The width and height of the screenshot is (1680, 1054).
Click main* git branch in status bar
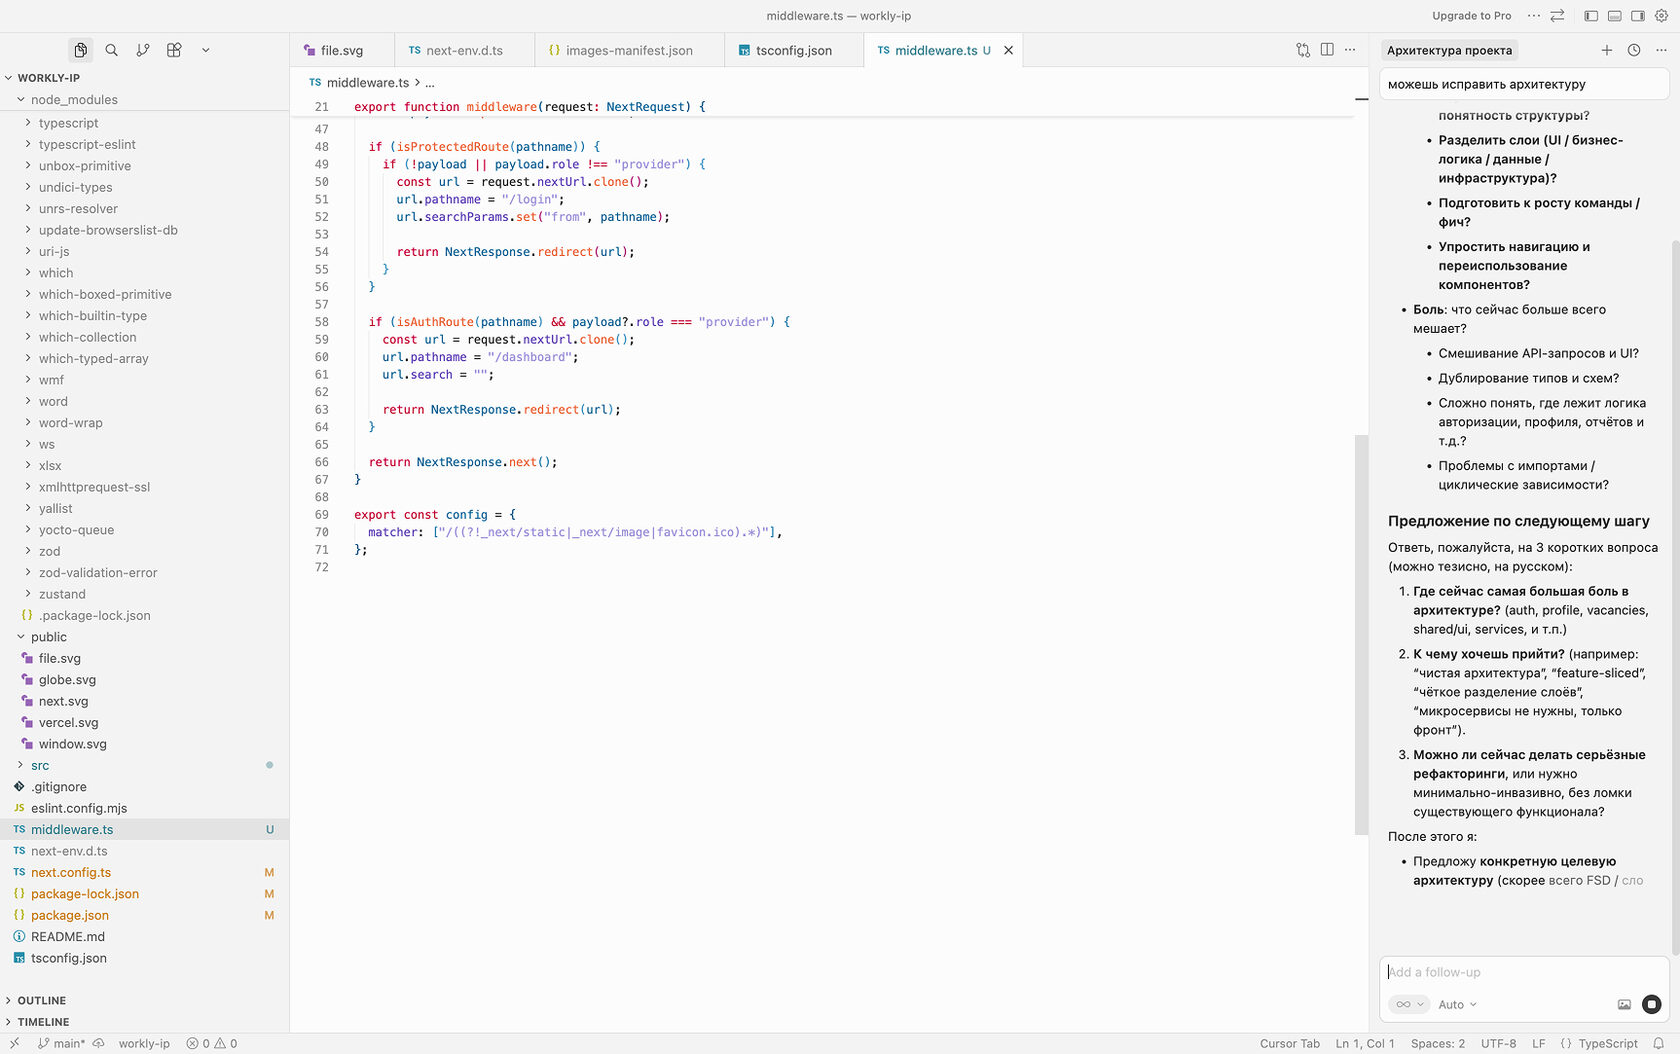(62, 1044)
